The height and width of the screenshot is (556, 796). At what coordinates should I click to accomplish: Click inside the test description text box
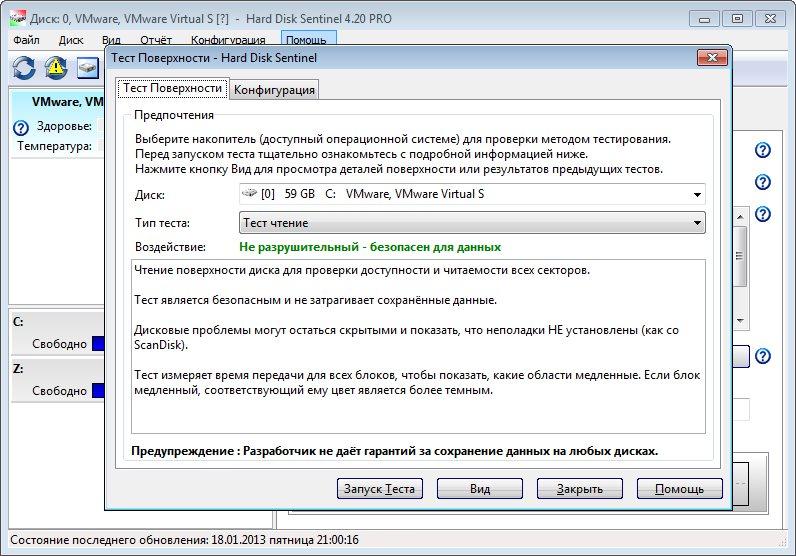click(418, 346)
